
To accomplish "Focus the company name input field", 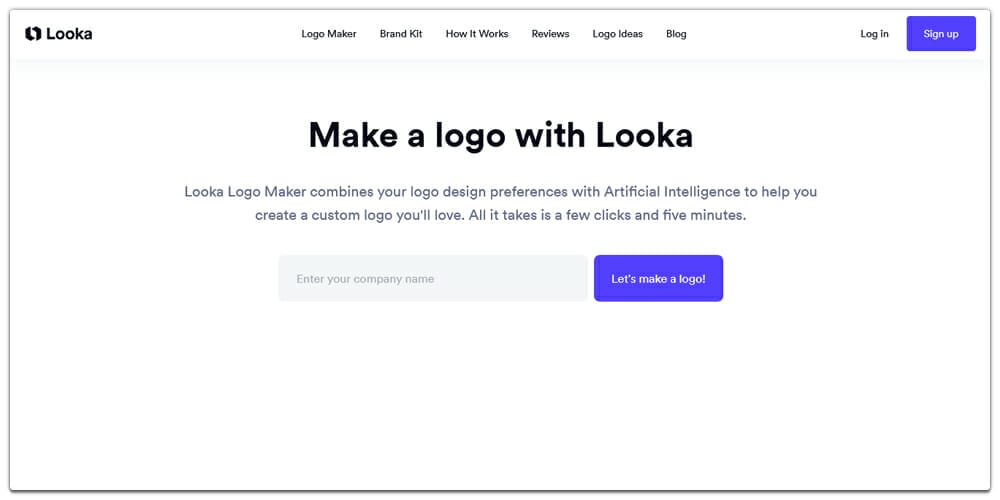I will tap(433, 278).
